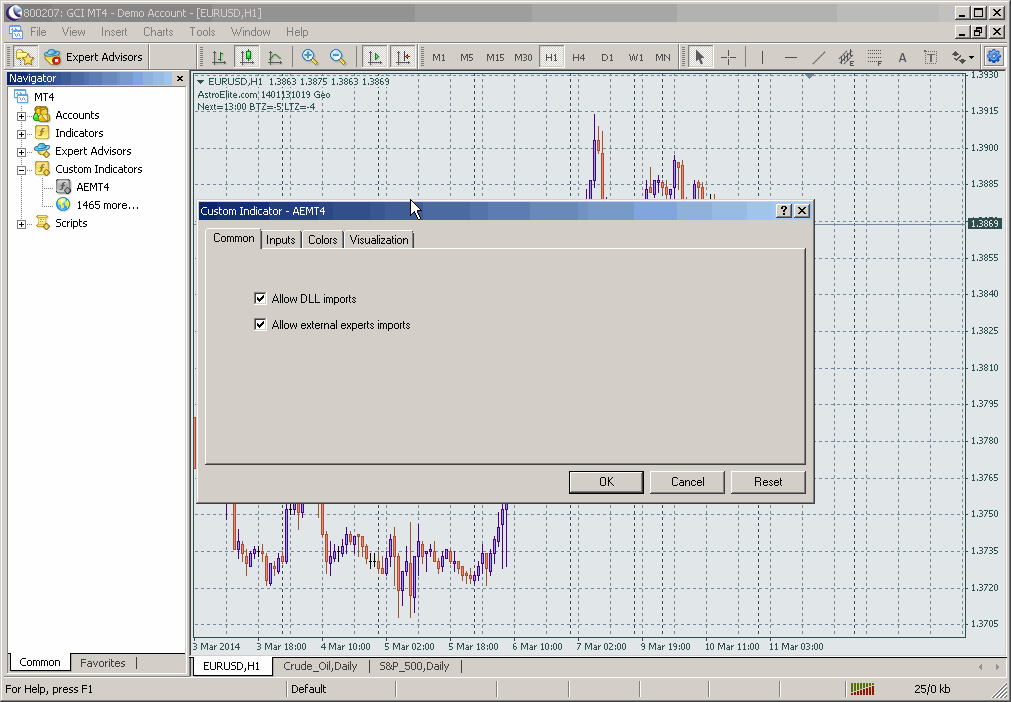Image resolution: width=1011 pixels, height=702 pixels.
Task: Select the crosshair tool
Action: (729, 57)
